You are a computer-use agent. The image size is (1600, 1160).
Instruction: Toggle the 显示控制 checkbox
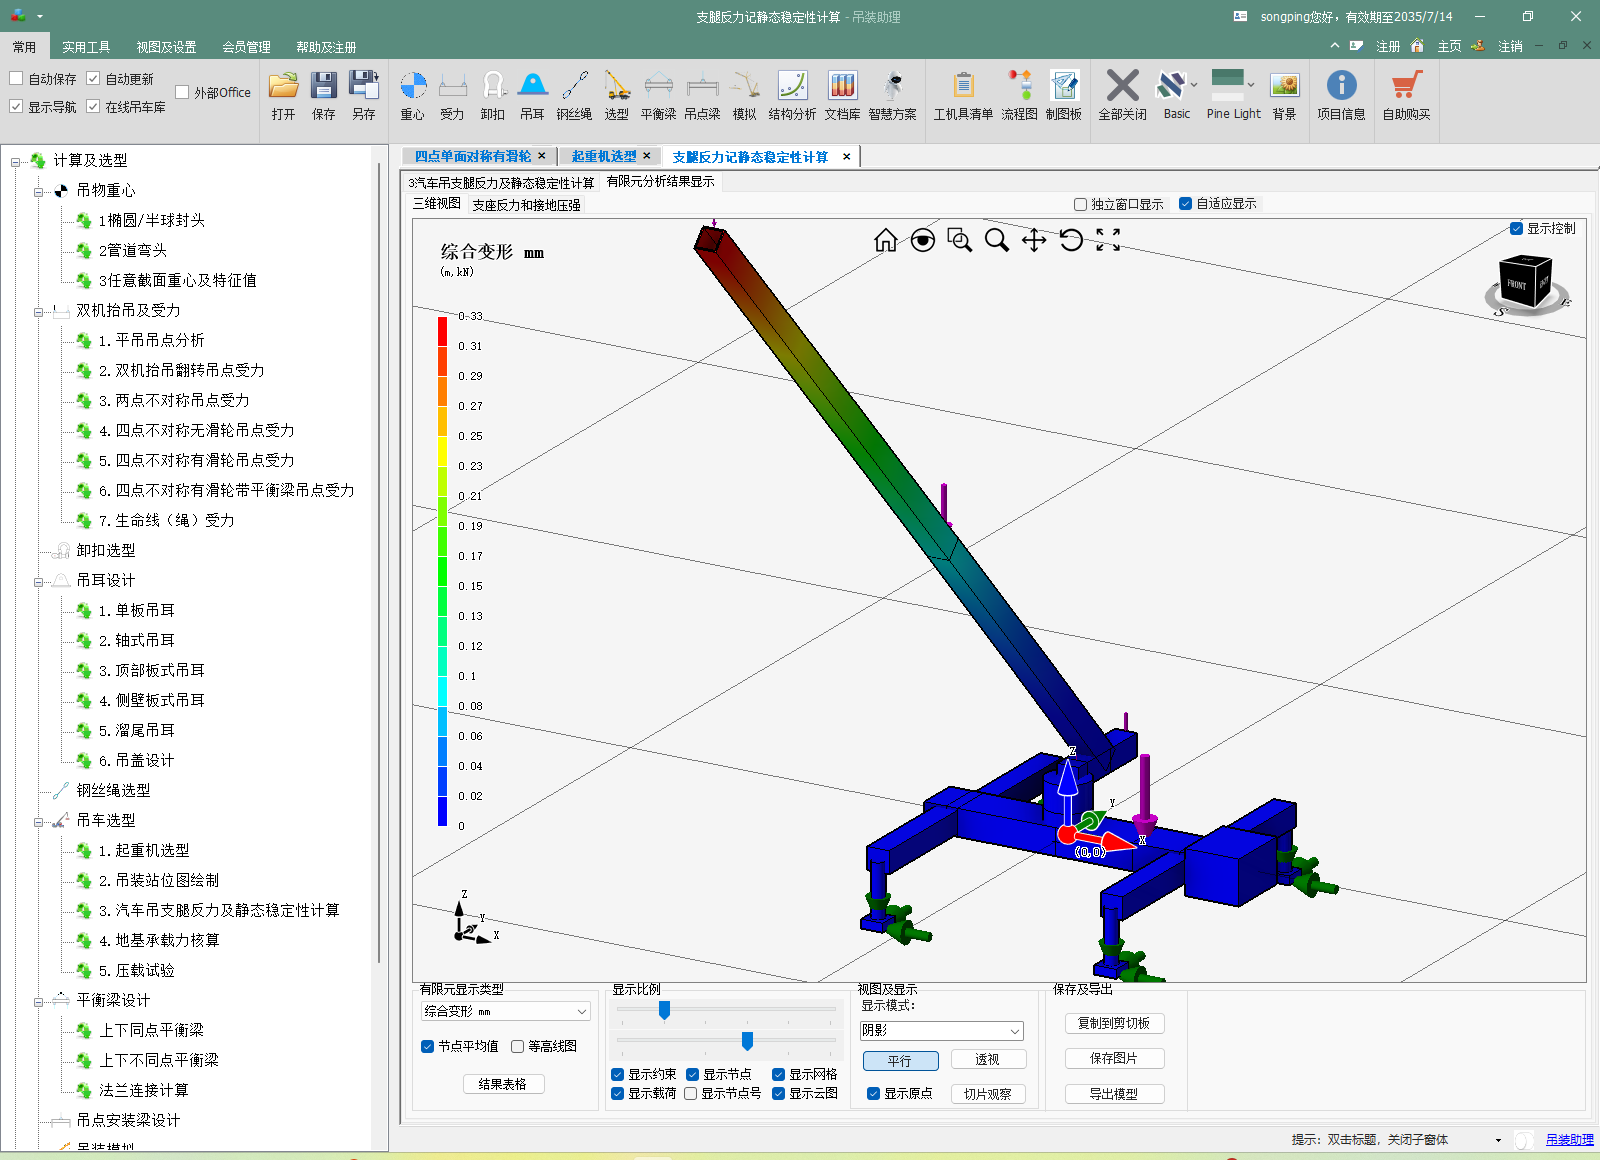click(x=1516, y=228)
